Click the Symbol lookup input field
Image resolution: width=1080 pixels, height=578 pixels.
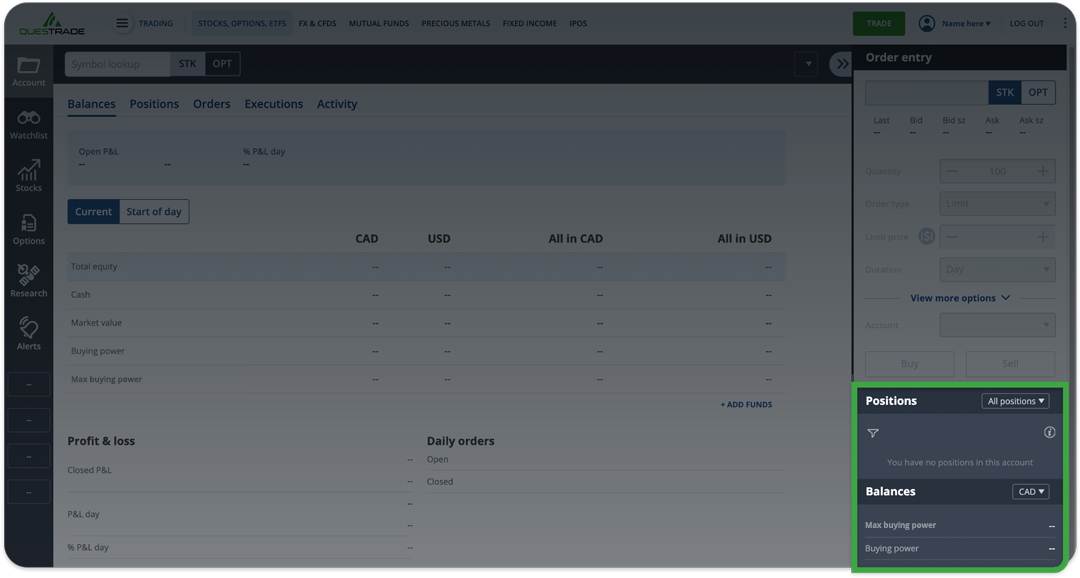click(117, 64)
